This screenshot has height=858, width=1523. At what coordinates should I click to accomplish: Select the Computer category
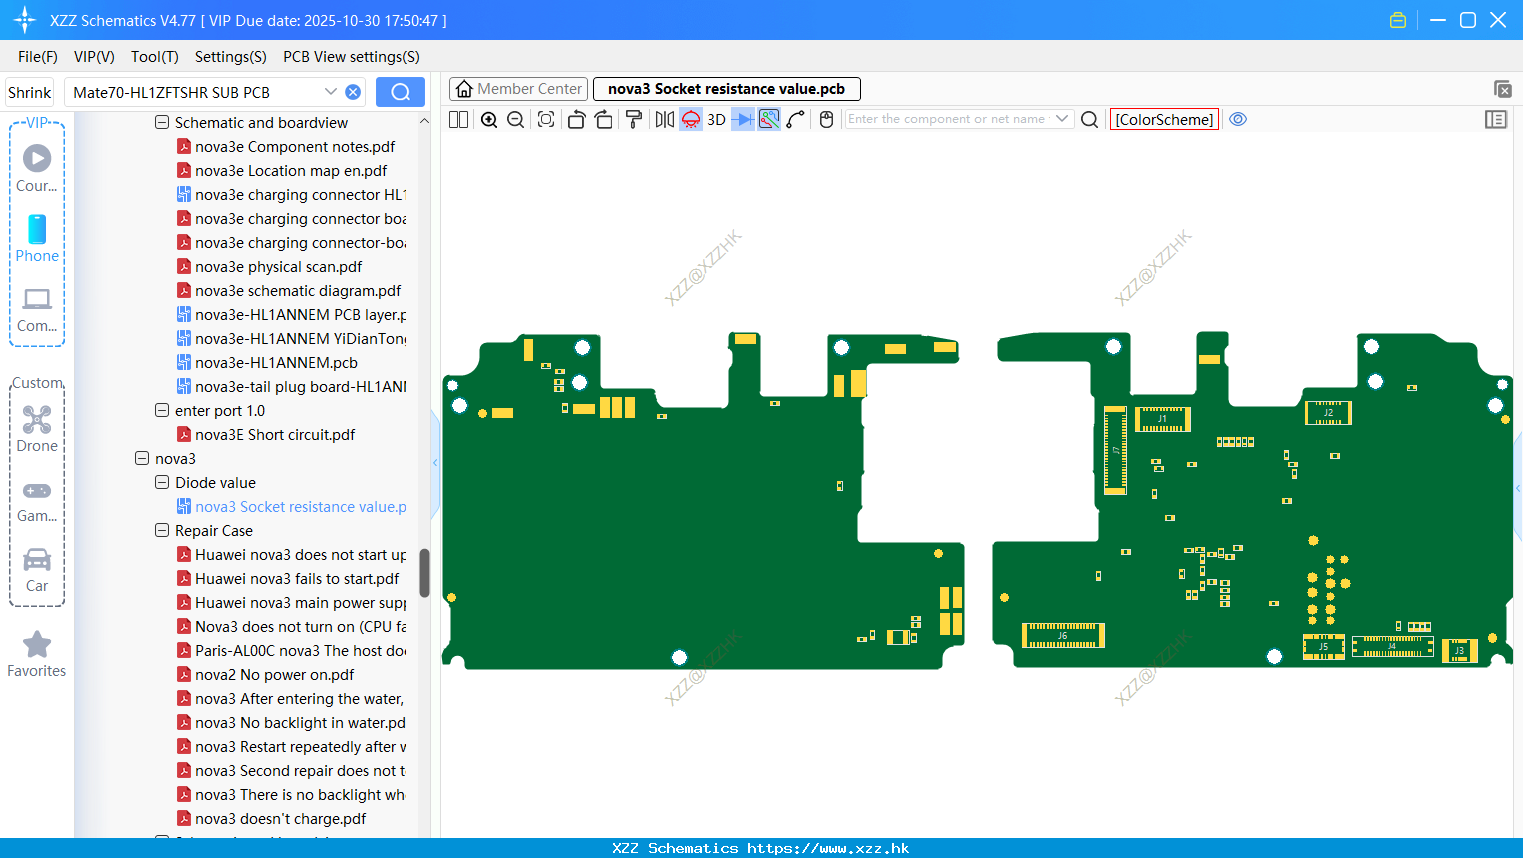click(x=37, y=309)
